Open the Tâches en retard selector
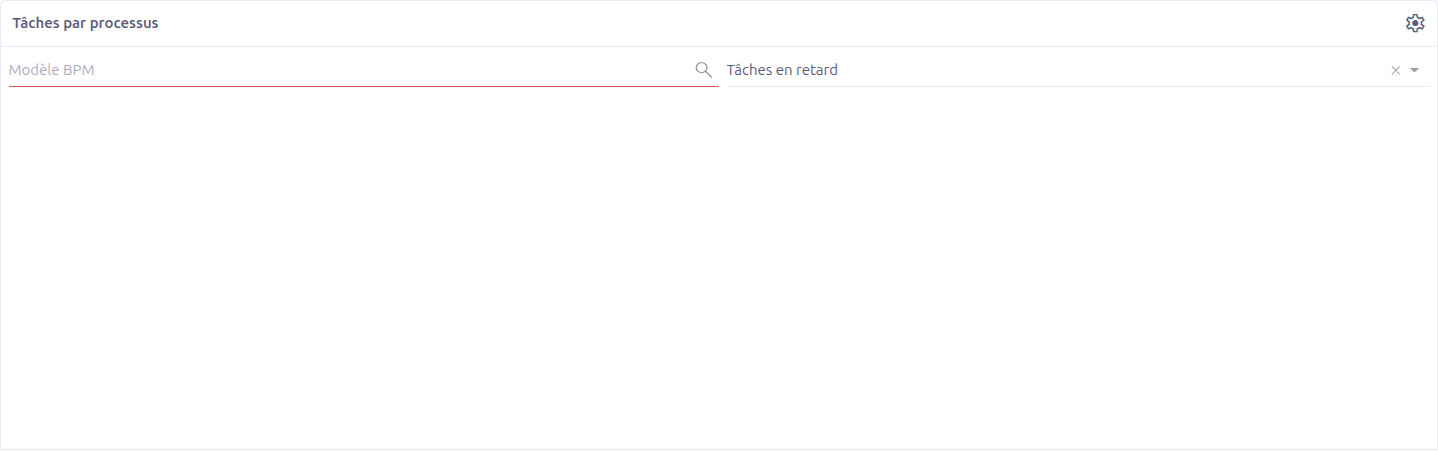Screen dimensions: 1438x451 point(1078,70)
